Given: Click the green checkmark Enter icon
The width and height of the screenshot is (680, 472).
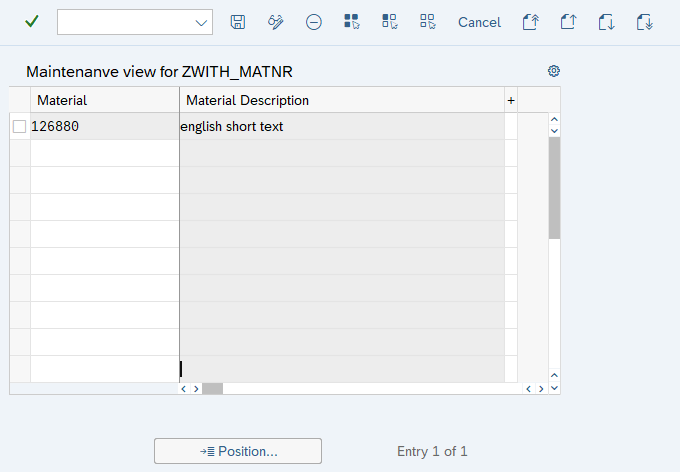Looking at the screenshot, I should [x=32, y=22].
